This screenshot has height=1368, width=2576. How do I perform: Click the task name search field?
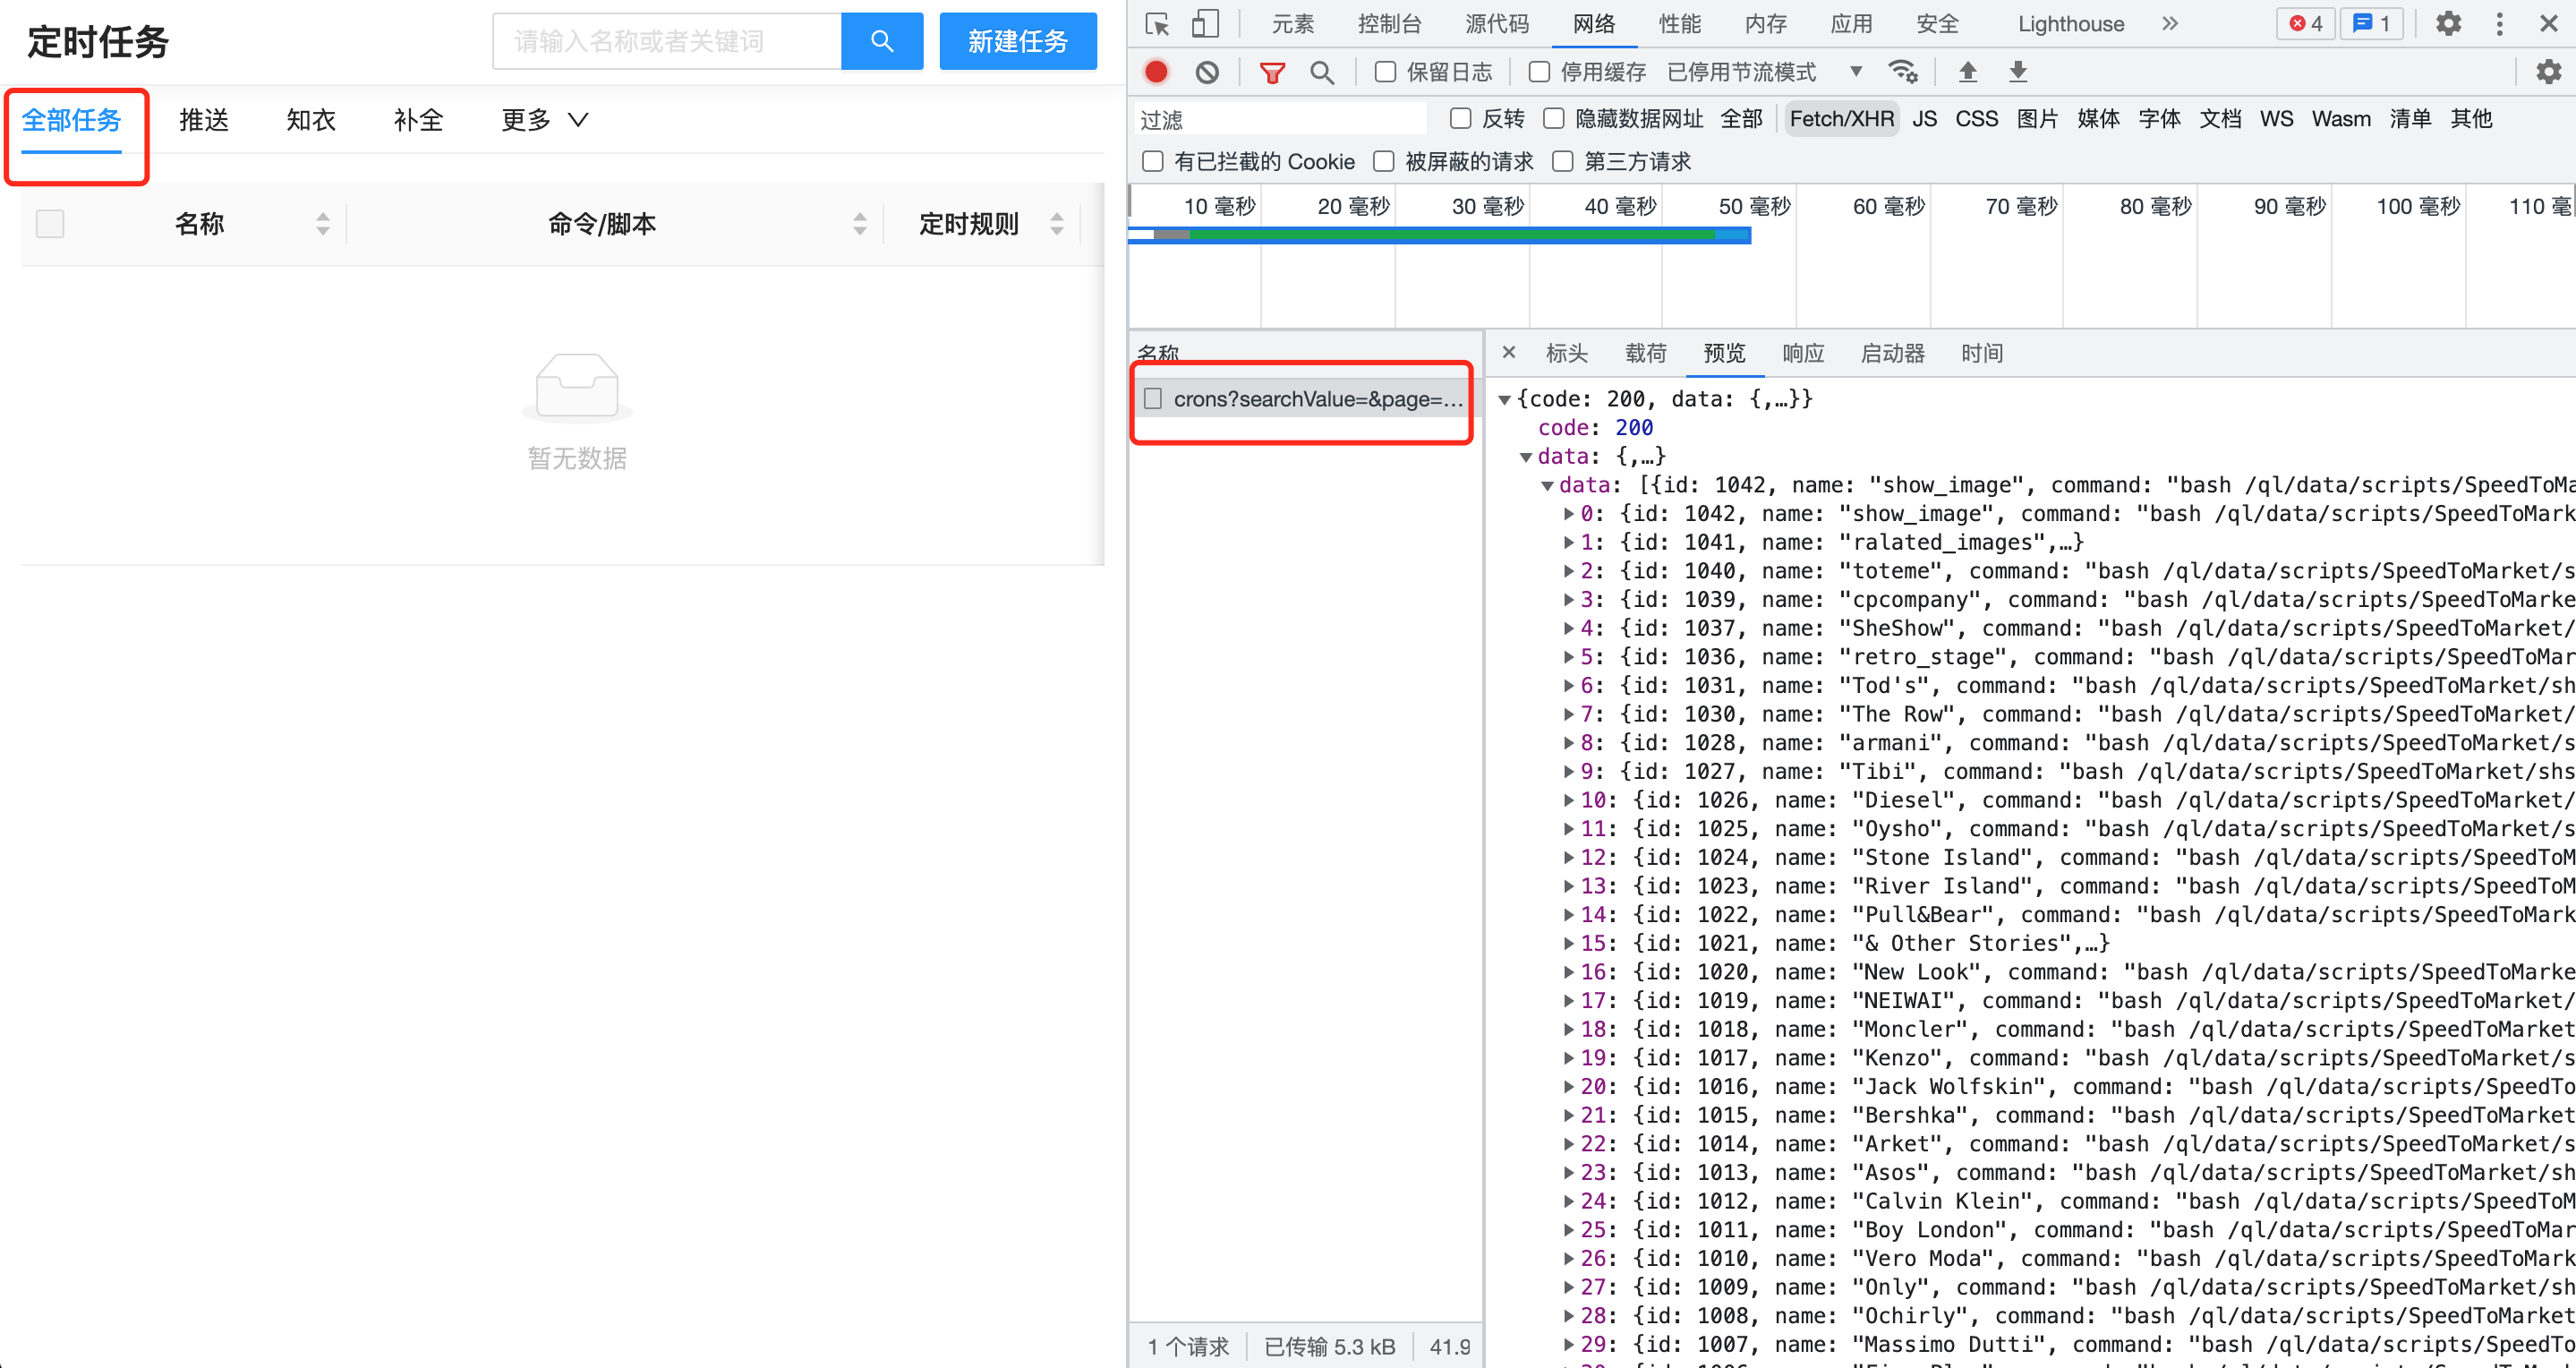(667, 41)
